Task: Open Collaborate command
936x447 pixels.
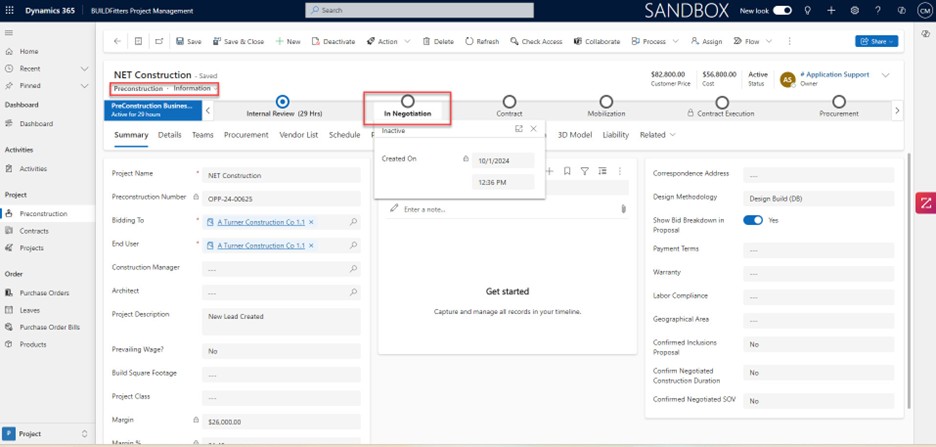Action: pos(596,41)
